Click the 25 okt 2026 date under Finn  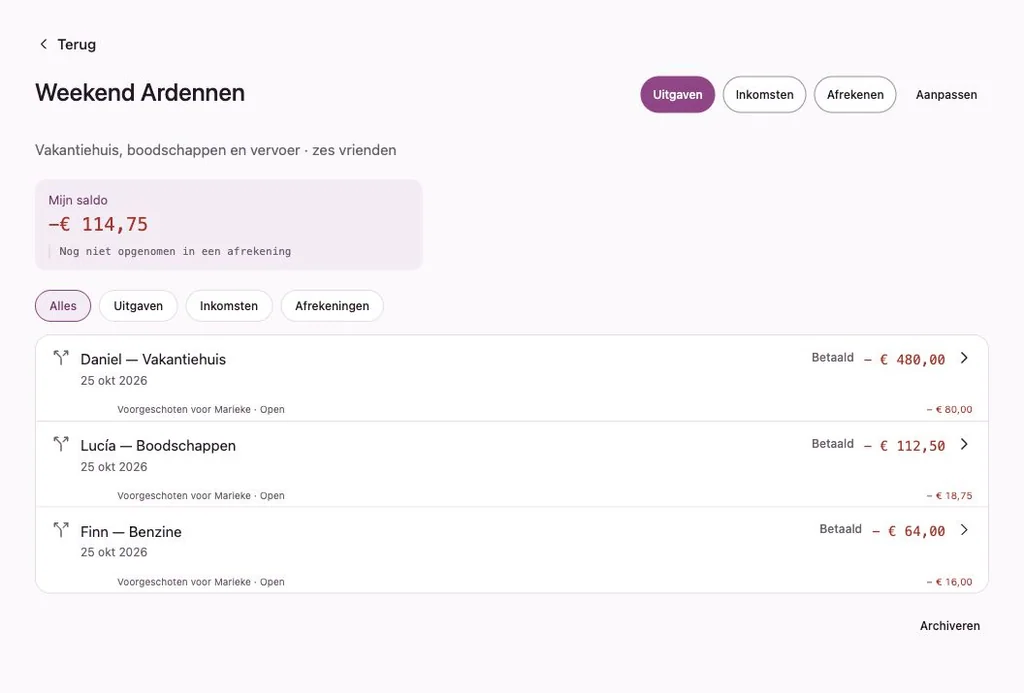pos(114,553)
